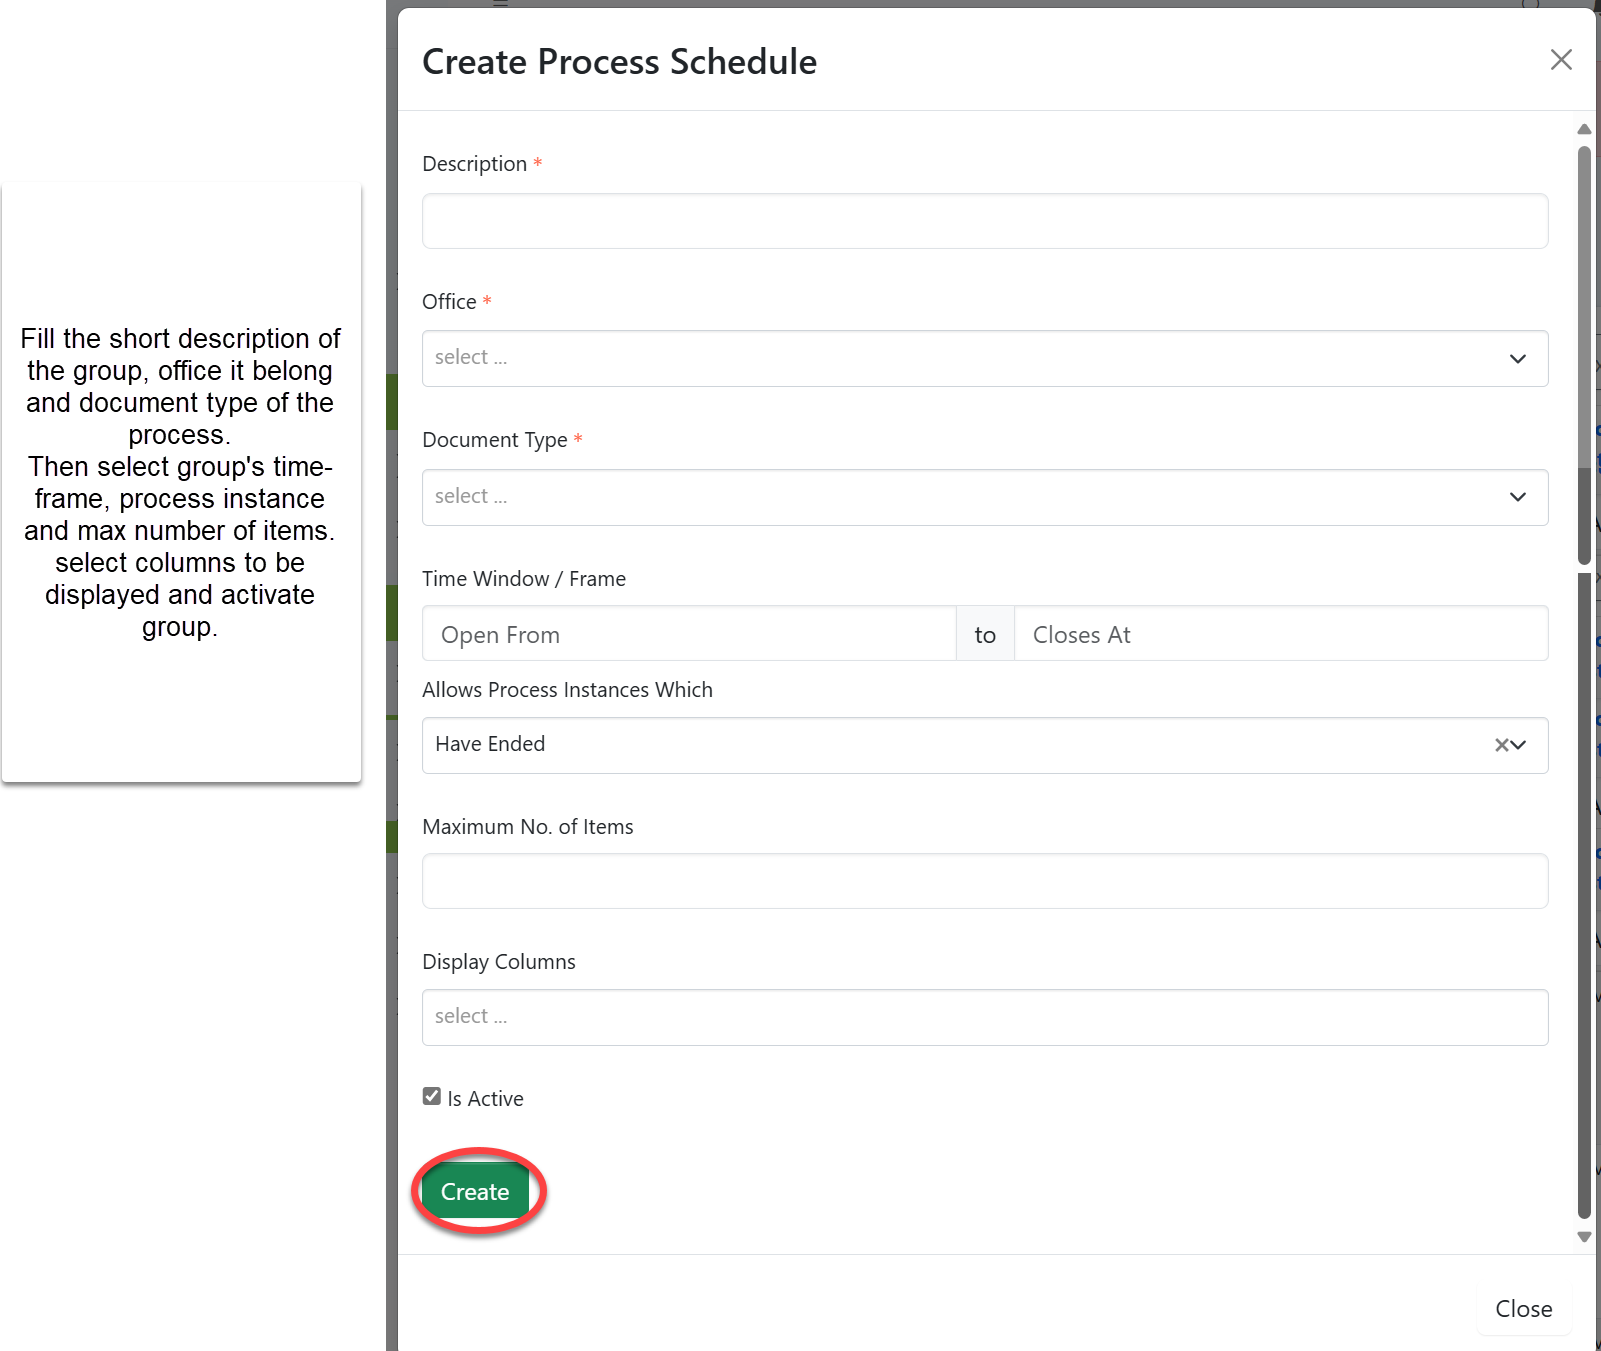
Task: Close the Create Process Schedule dialog with X
Action: (1560, 60)
